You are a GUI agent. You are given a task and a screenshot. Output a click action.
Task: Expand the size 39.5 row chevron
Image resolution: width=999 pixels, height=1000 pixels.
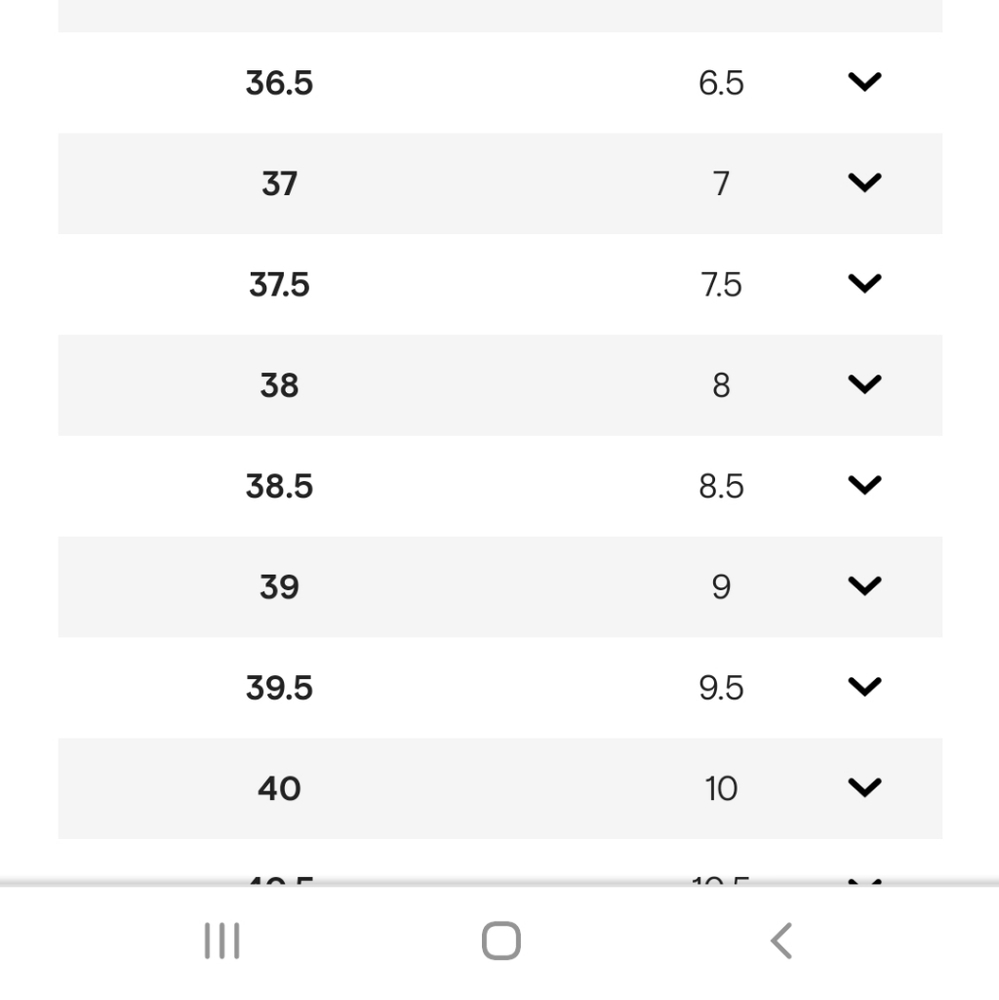pyautogui.click(x=864, y=687)
